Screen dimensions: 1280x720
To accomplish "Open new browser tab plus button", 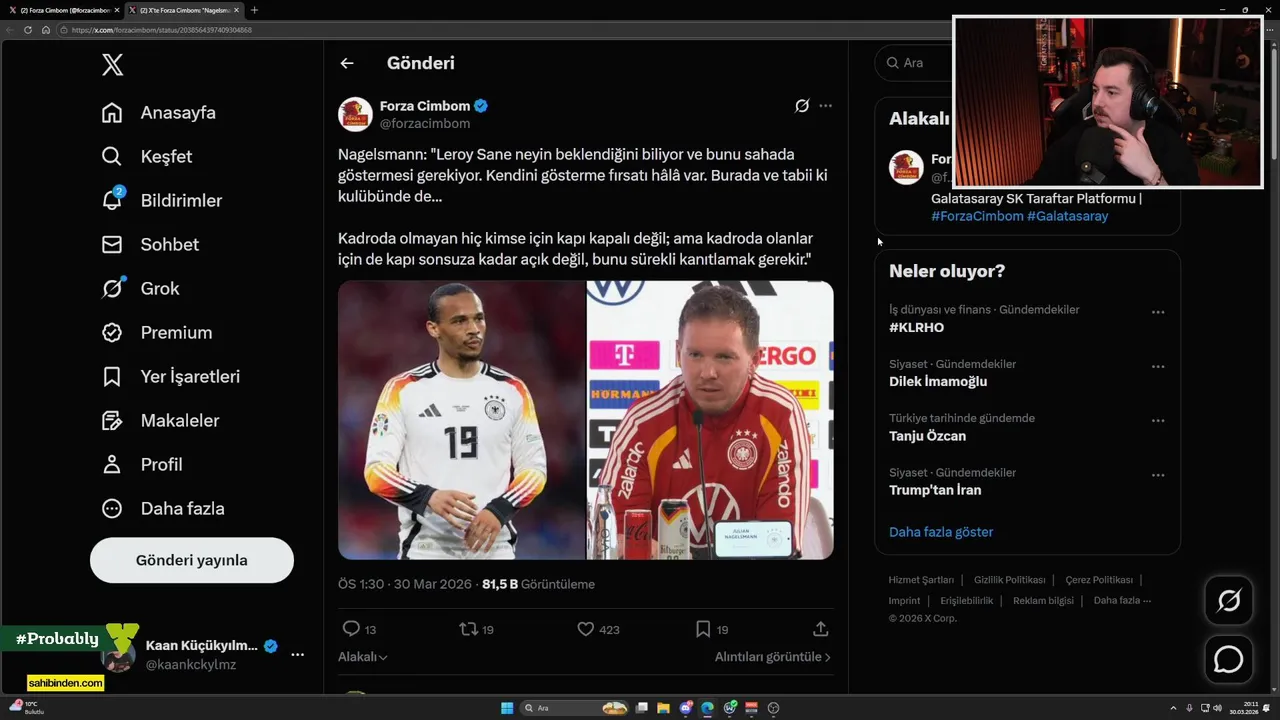I will coord(254,10).
